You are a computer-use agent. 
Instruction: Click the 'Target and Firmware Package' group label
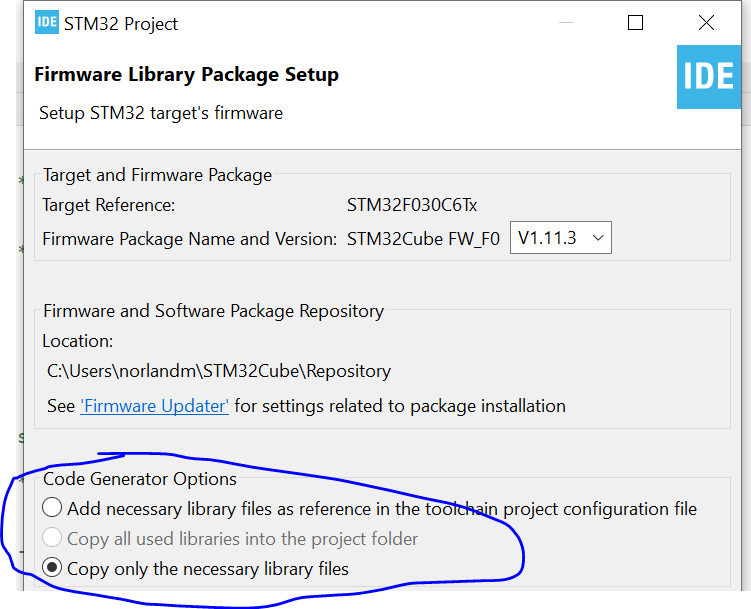coord(157,175)
